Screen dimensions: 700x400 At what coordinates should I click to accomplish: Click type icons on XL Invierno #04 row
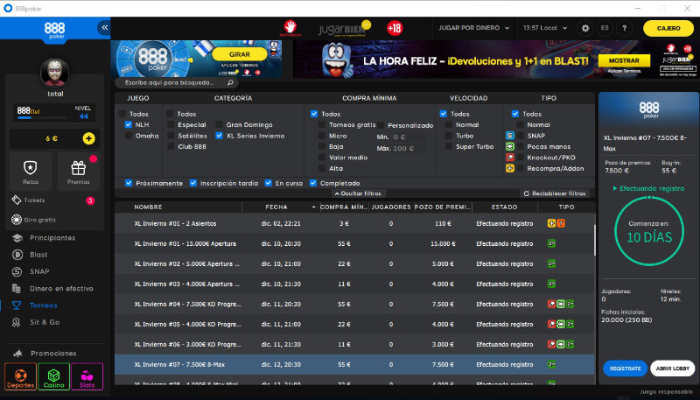point(561,304)
